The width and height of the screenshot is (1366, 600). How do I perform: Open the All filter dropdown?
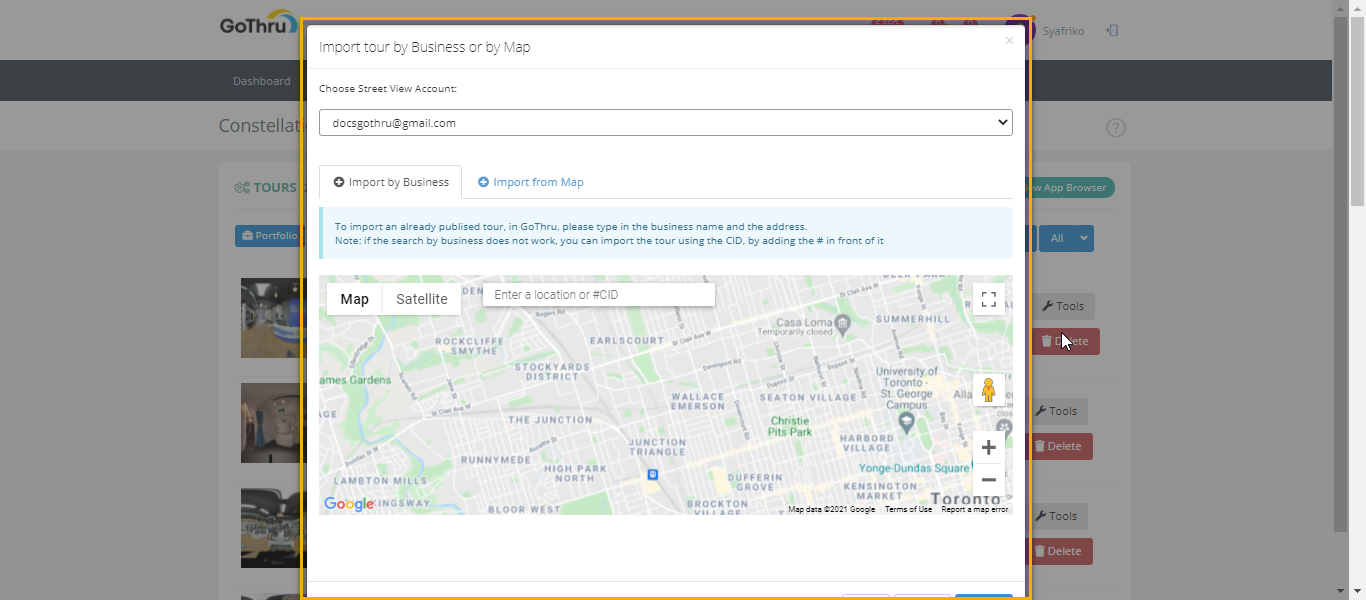[1066, 238]
